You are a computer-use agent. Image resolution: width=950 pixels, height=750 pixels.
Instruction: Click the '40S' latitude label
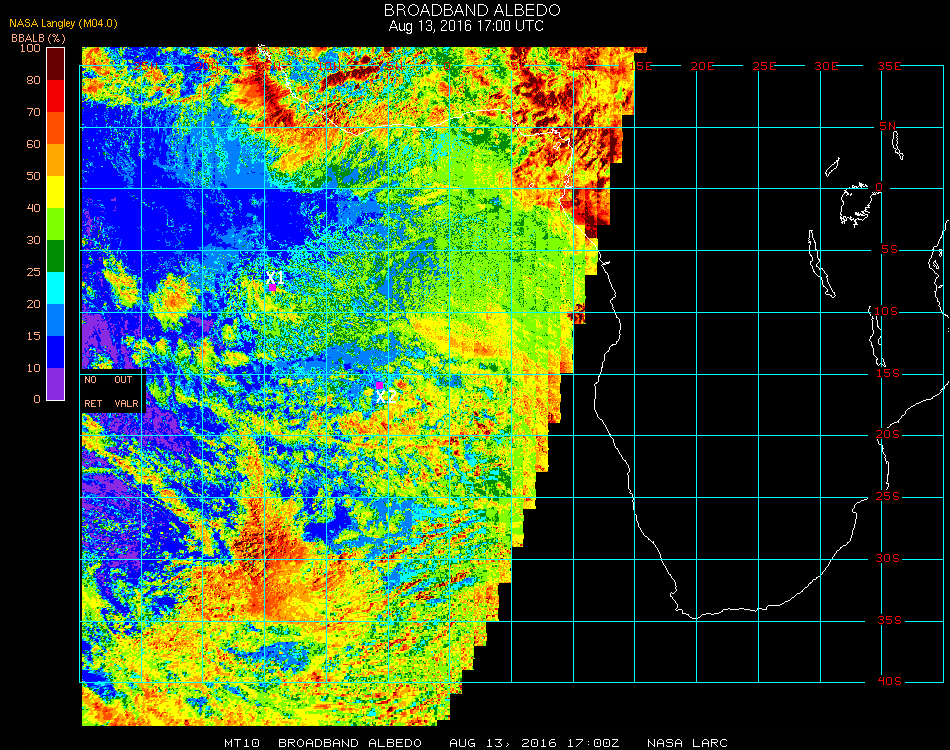tap(889, 682)
